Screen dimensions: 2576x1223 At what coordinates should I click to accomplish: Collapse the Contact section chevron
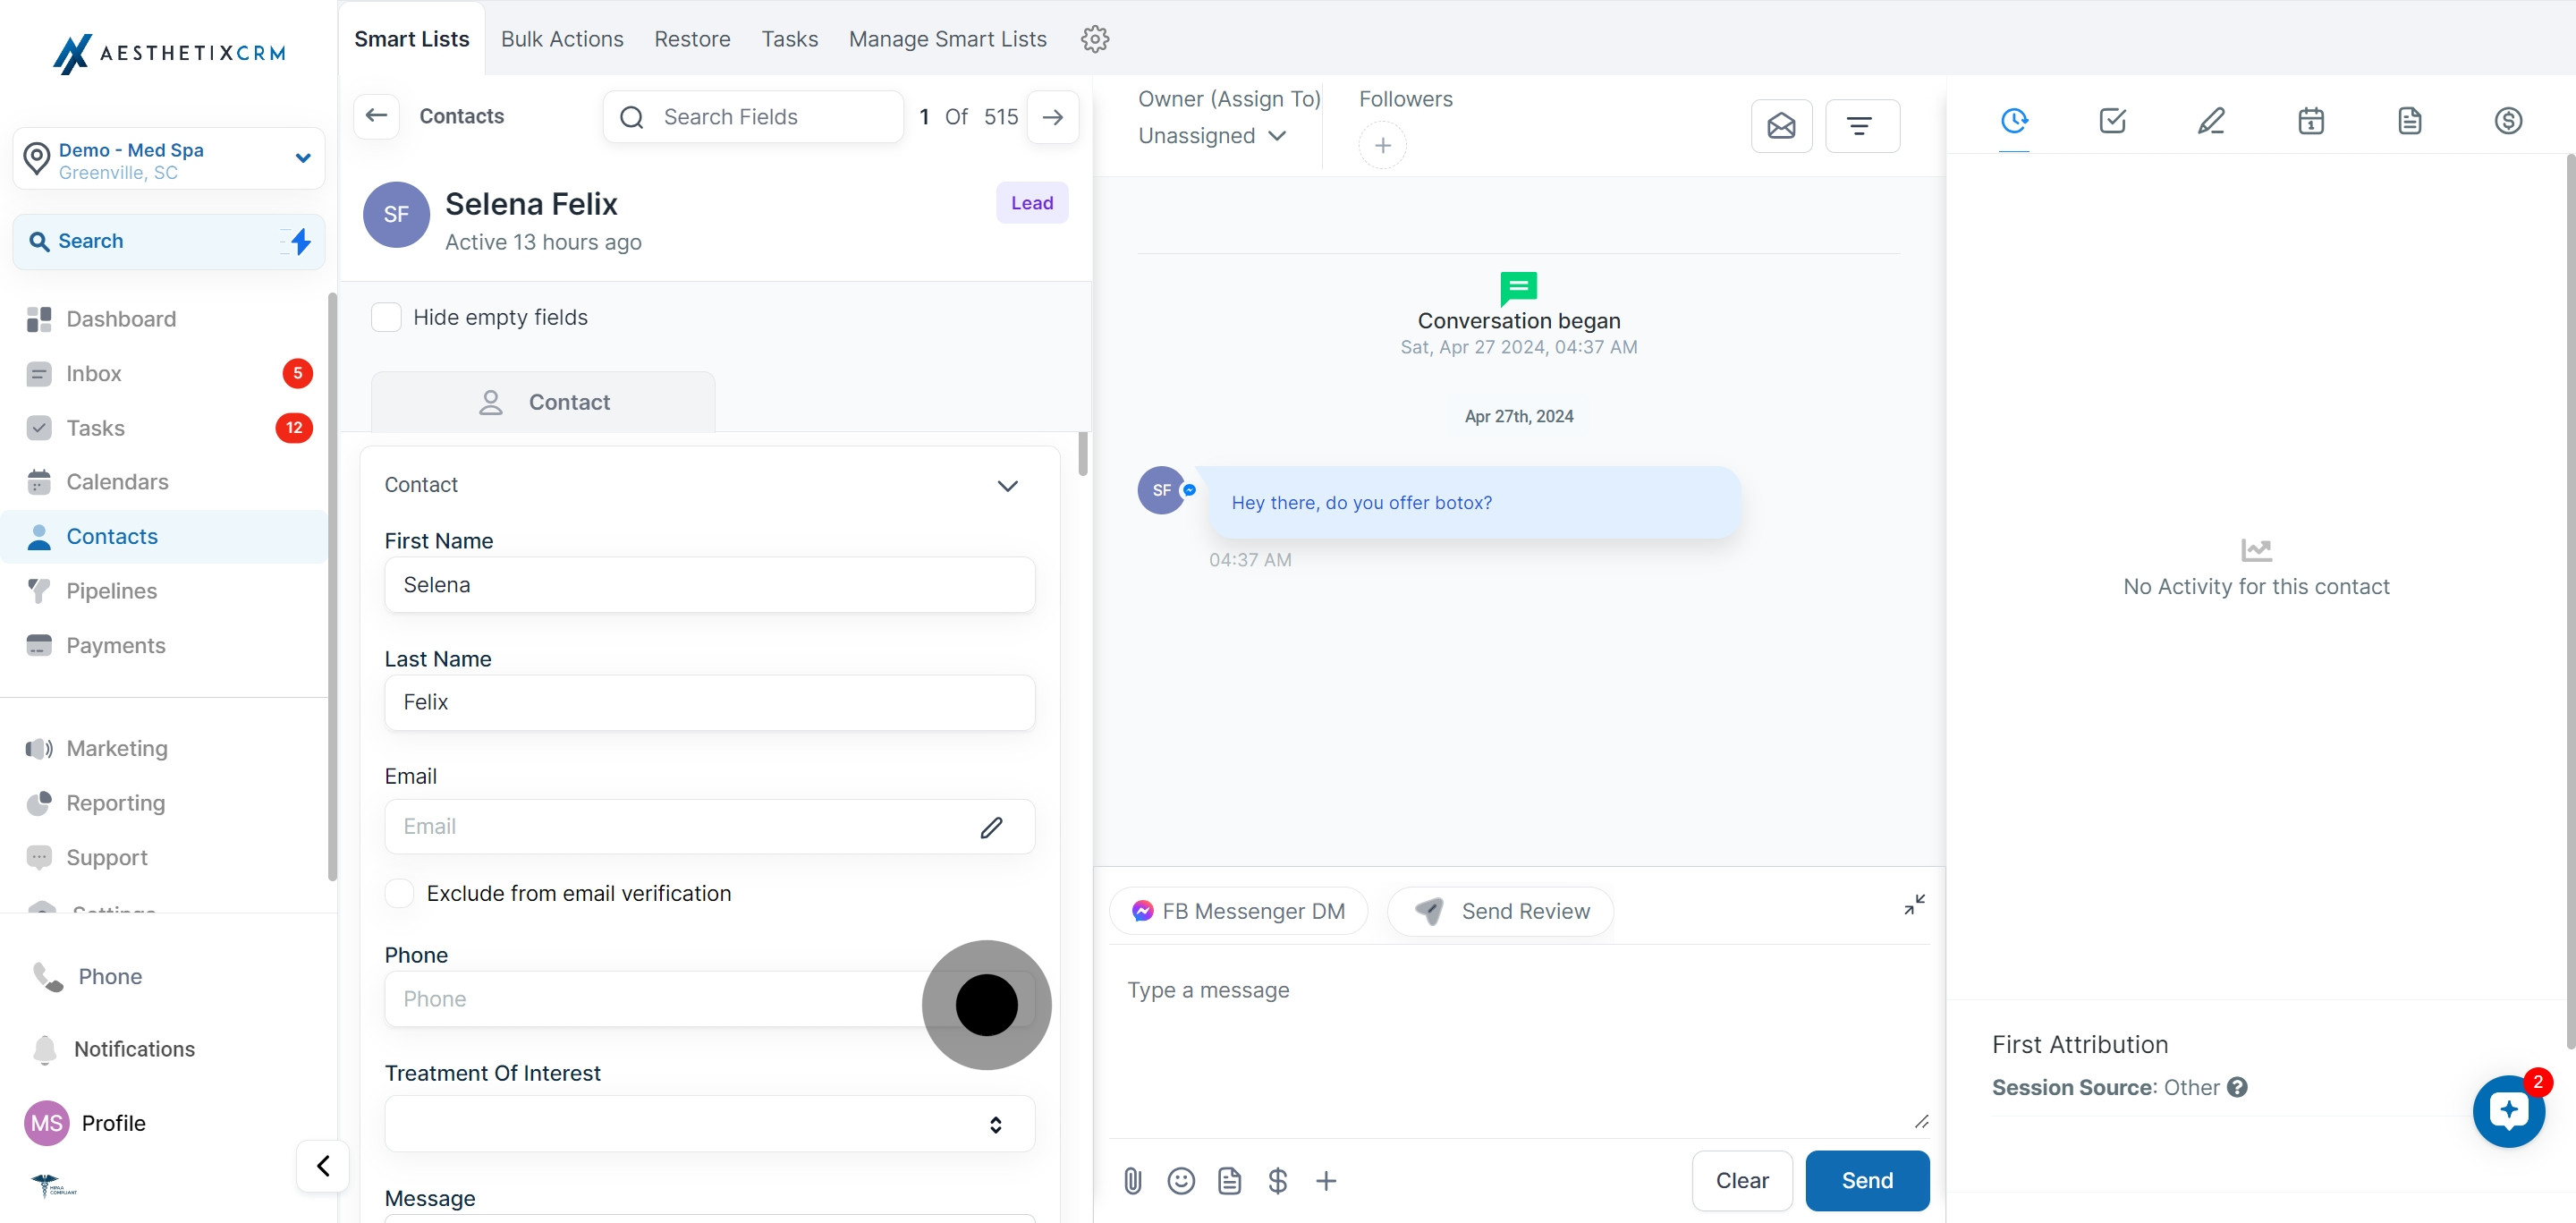pos(1007,486)
